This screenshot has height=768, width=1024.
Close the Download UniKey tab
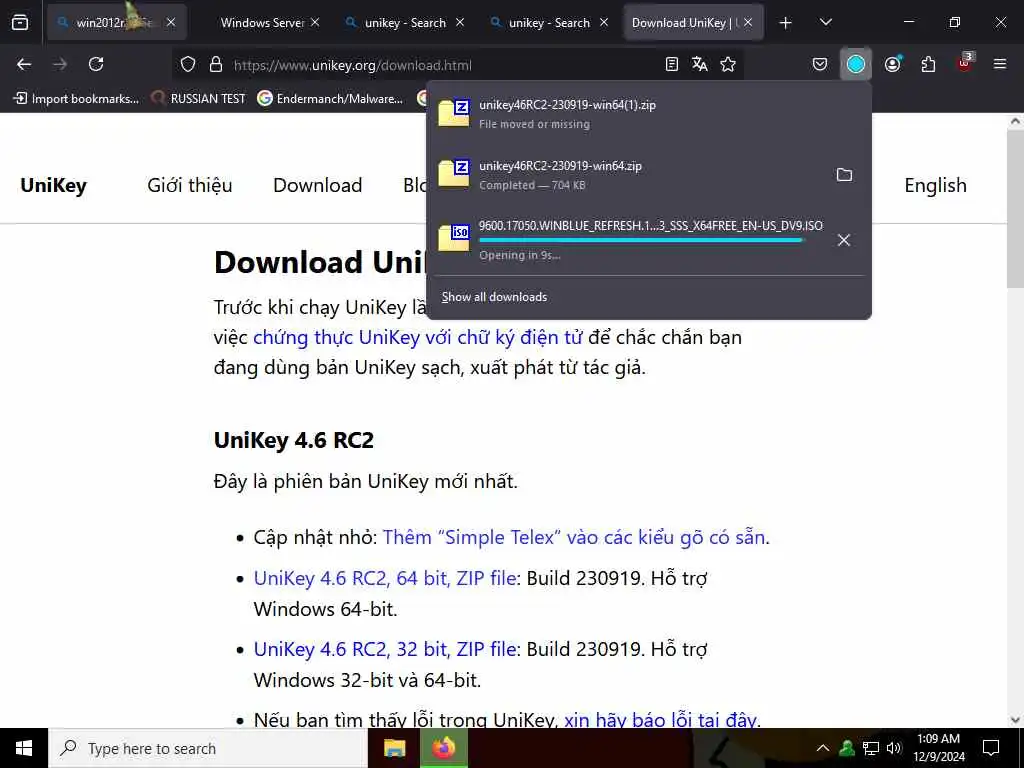click(x=748, y=22)
